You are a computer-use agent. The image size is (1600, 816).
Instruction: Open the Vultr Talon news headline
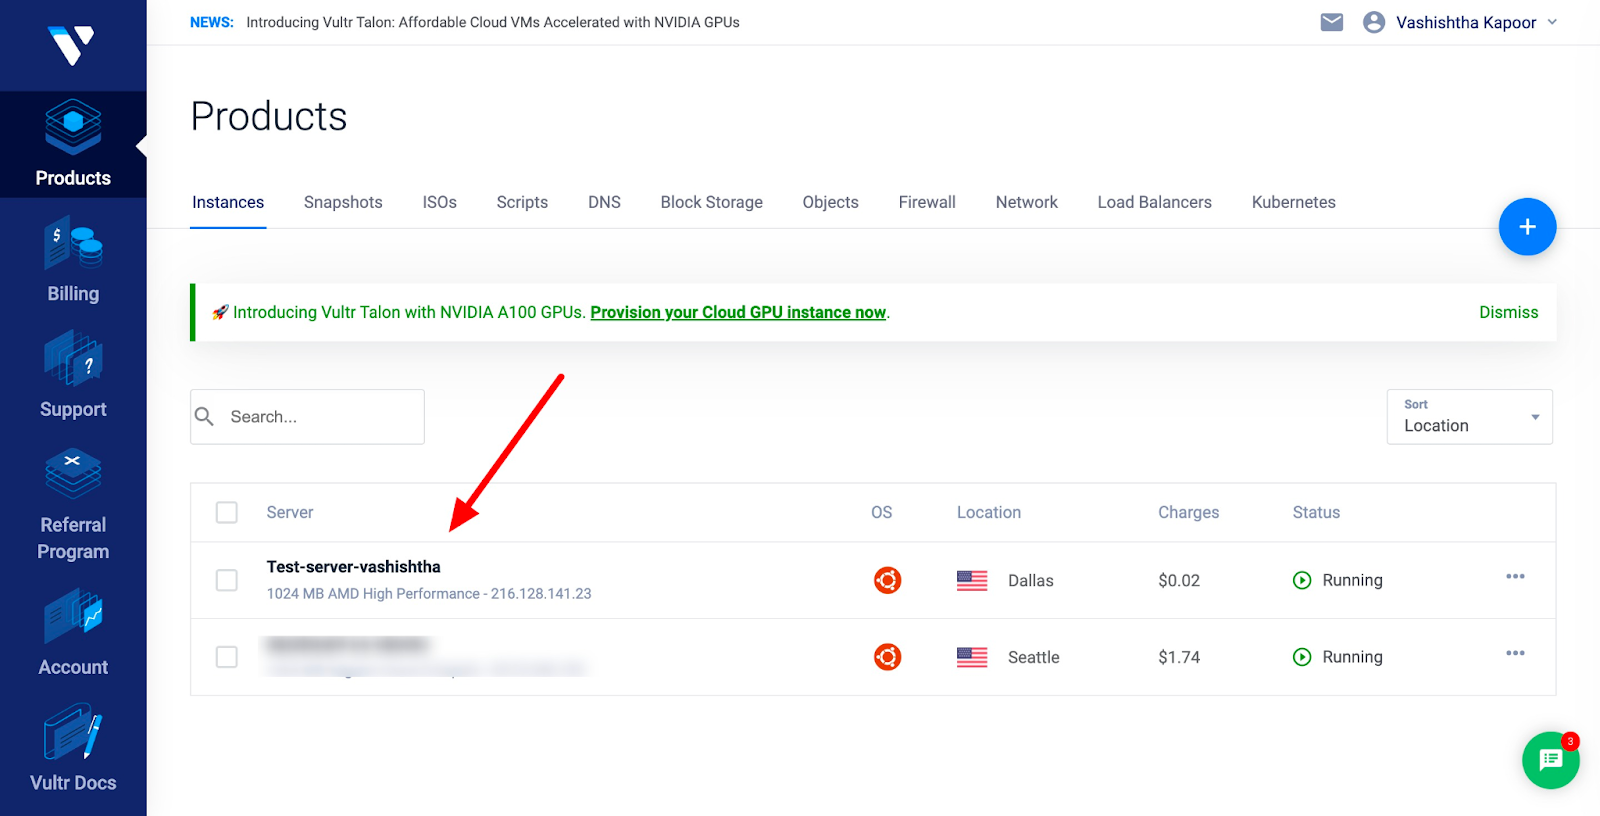(x=493, y=22)
